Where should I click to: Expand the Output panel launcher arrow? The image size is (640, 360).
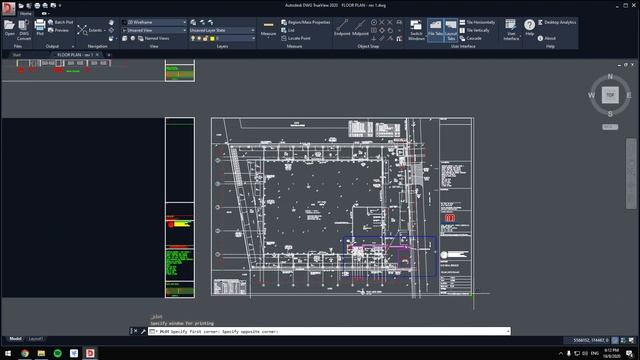pyautogui.click(x=73, y=46)
